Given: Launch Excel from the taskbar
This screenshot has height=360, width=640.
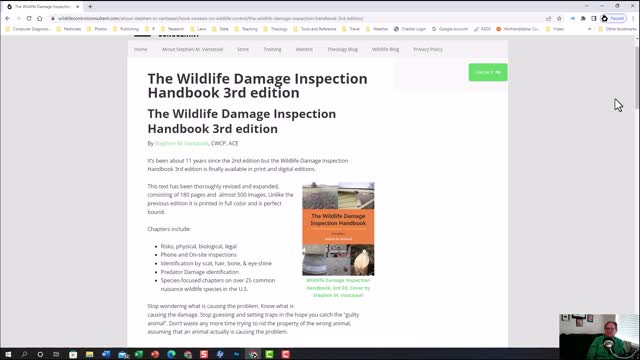Looking at the screenshot, I should pyautogui.click(x=139, y=354).
